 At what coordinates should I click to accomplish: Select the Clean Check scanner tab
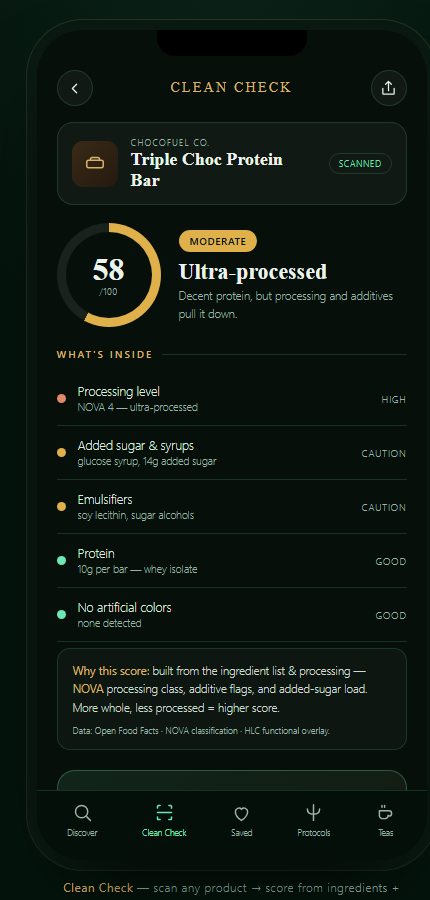164,821
